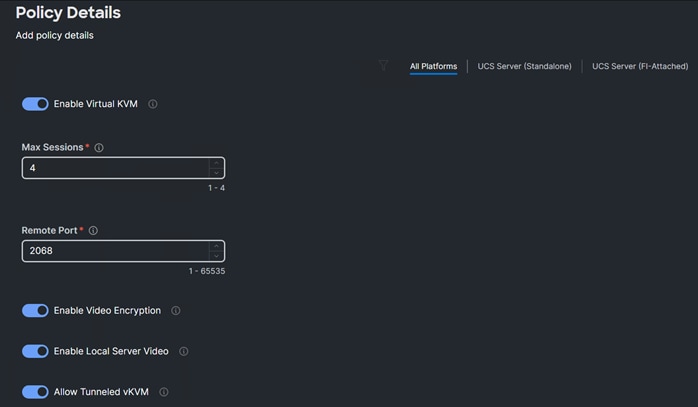The image size is (698, 407).
Task: Increase Max Sessions with up arrow
Action: pyautogui.click(x=216, y=163)
